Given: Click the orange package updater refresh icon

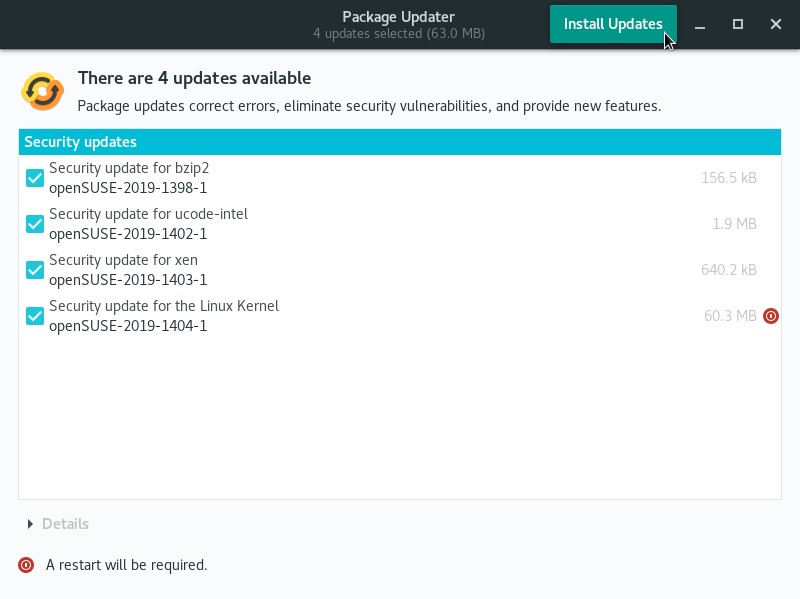Looking at the screenshot, I should pos(42,91).
